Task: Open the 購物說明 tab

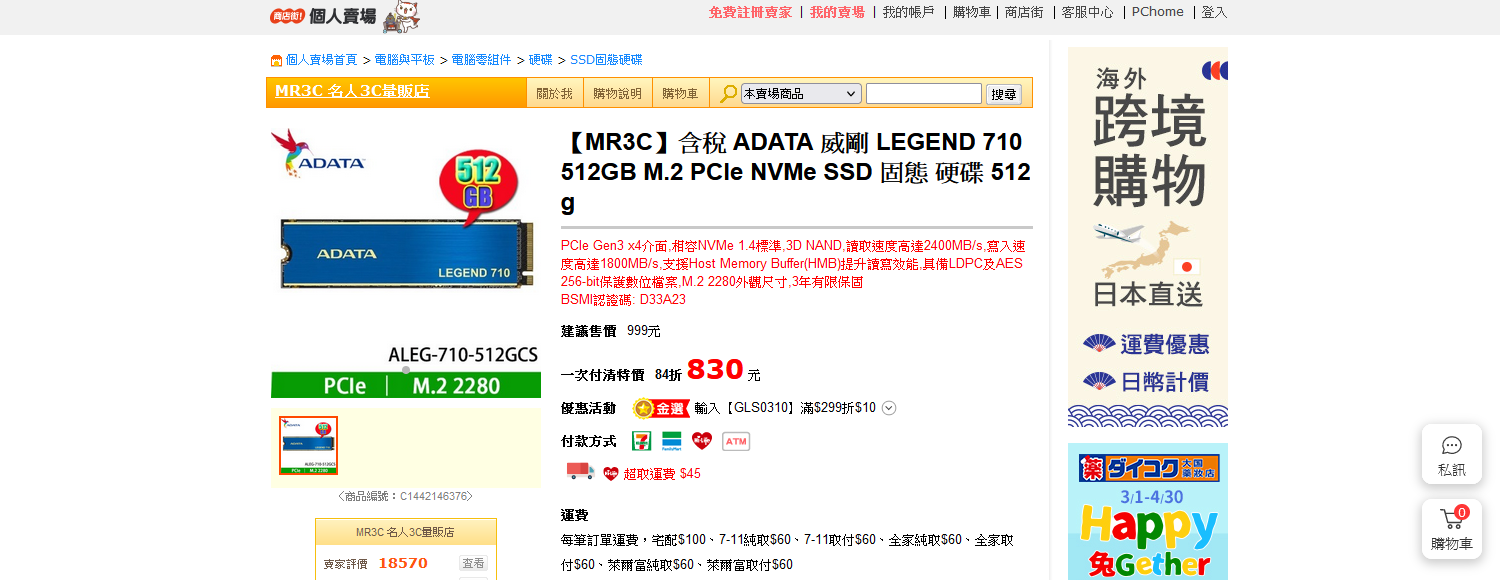Action: [x=618, y=93]
